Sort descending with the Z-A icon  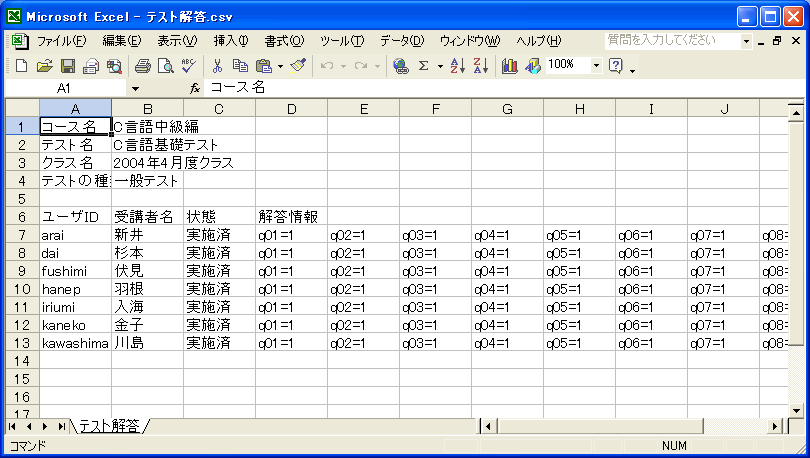[480, 66]
